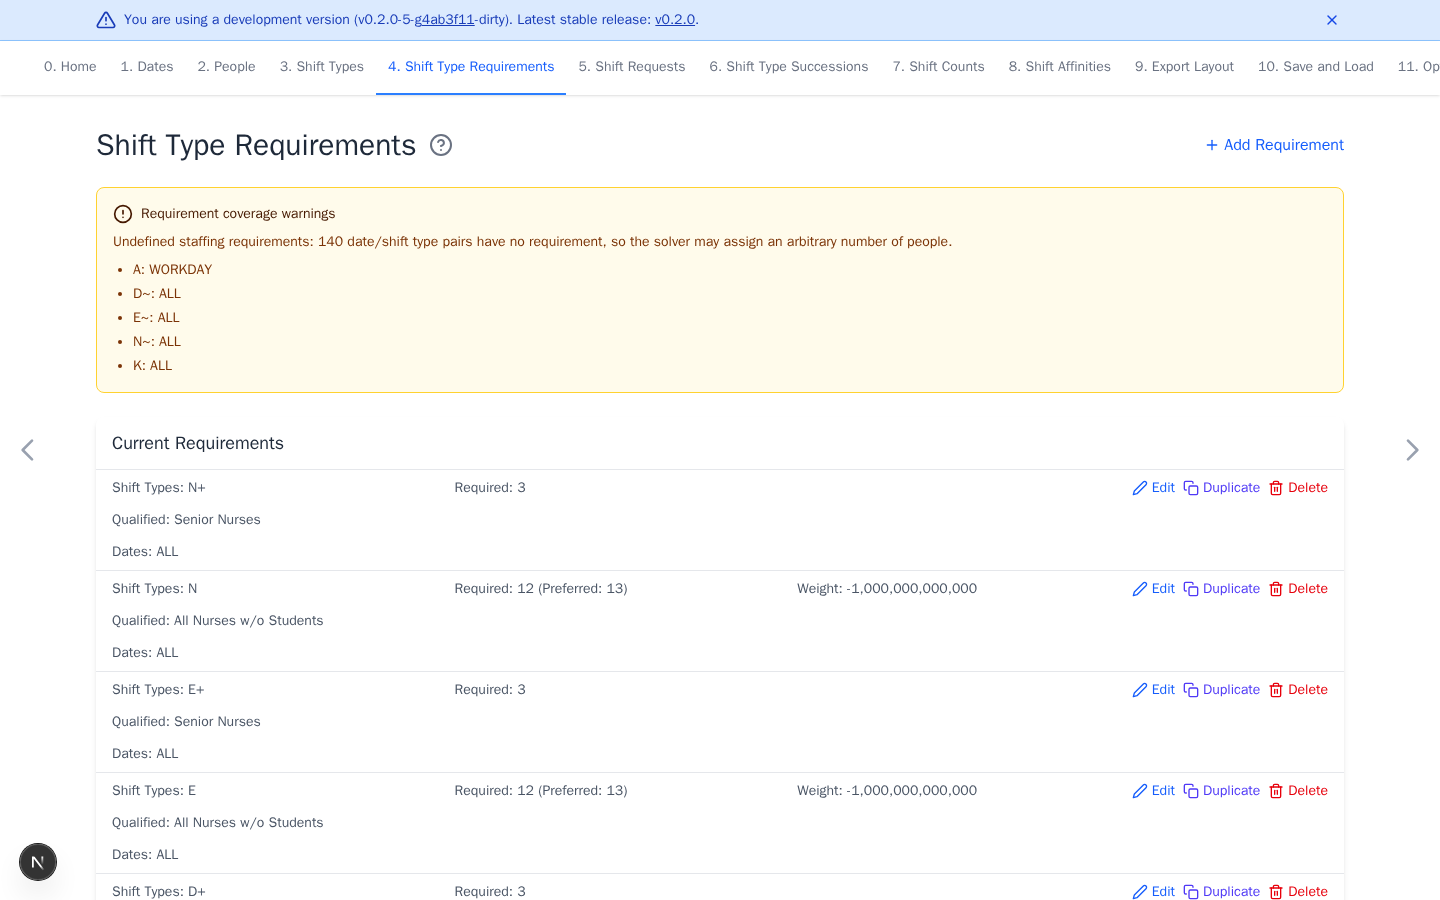Dismiss the development version banner
Screen dimensions: 1440x900
1332,20
